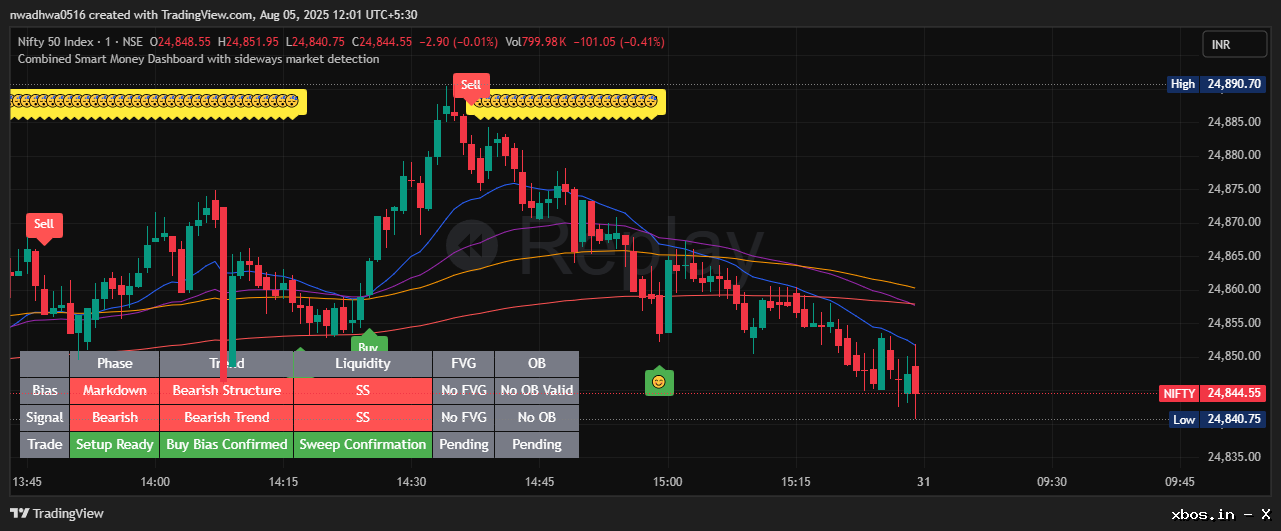The width and height of the screenshot is (1281, 531).
Task: Open the INR currency selector
Action: pyautogui.click(x=1234, y=45)
